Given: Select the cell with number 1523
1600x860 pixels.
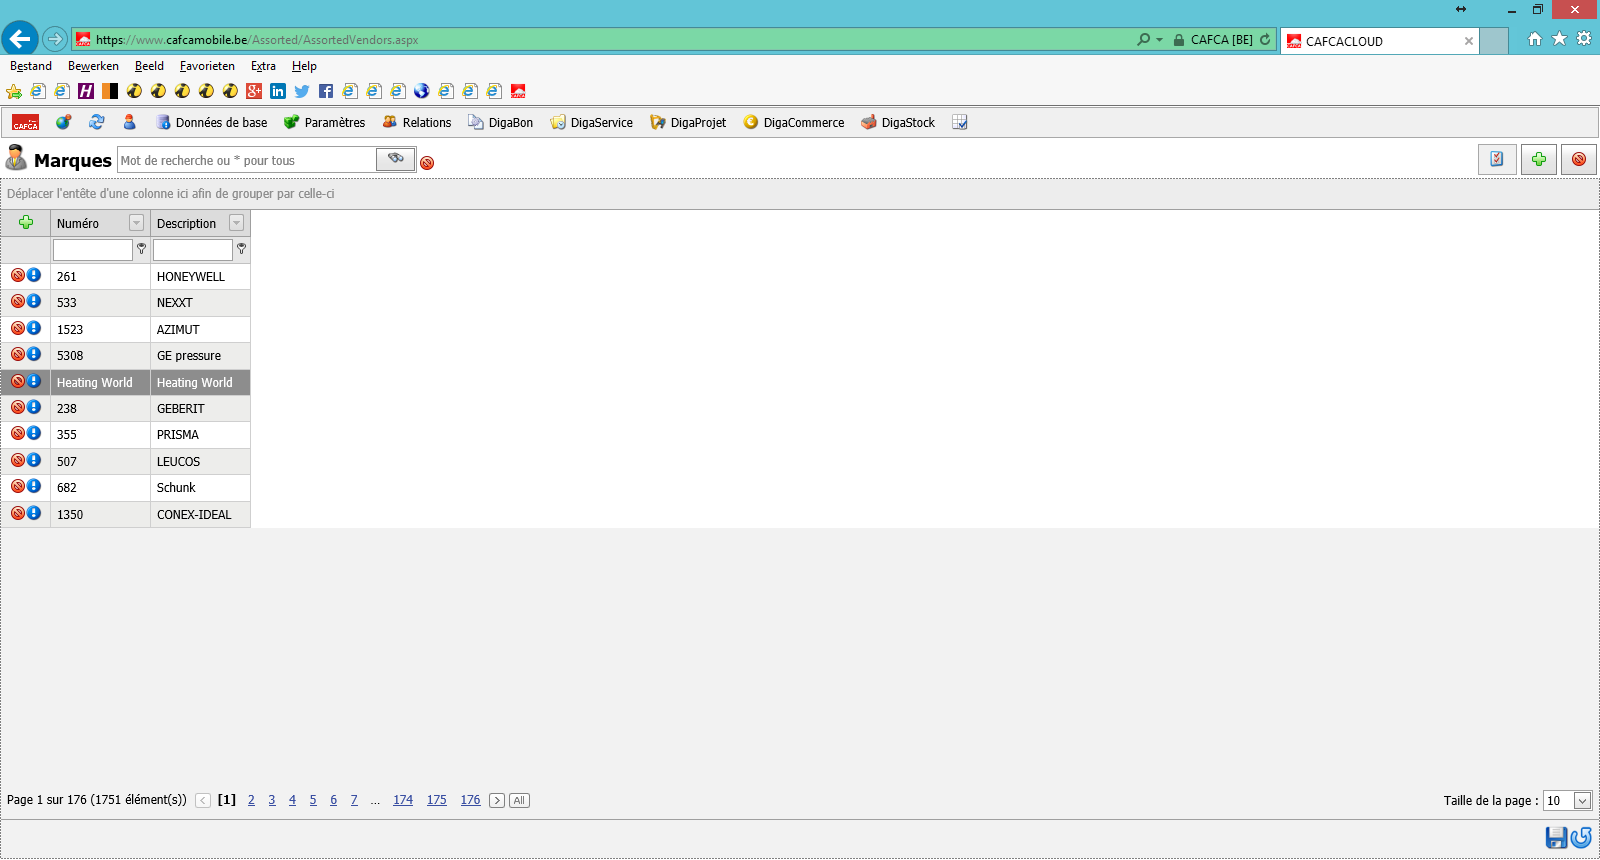Looking at the screenshot, I should pos(100,329).
